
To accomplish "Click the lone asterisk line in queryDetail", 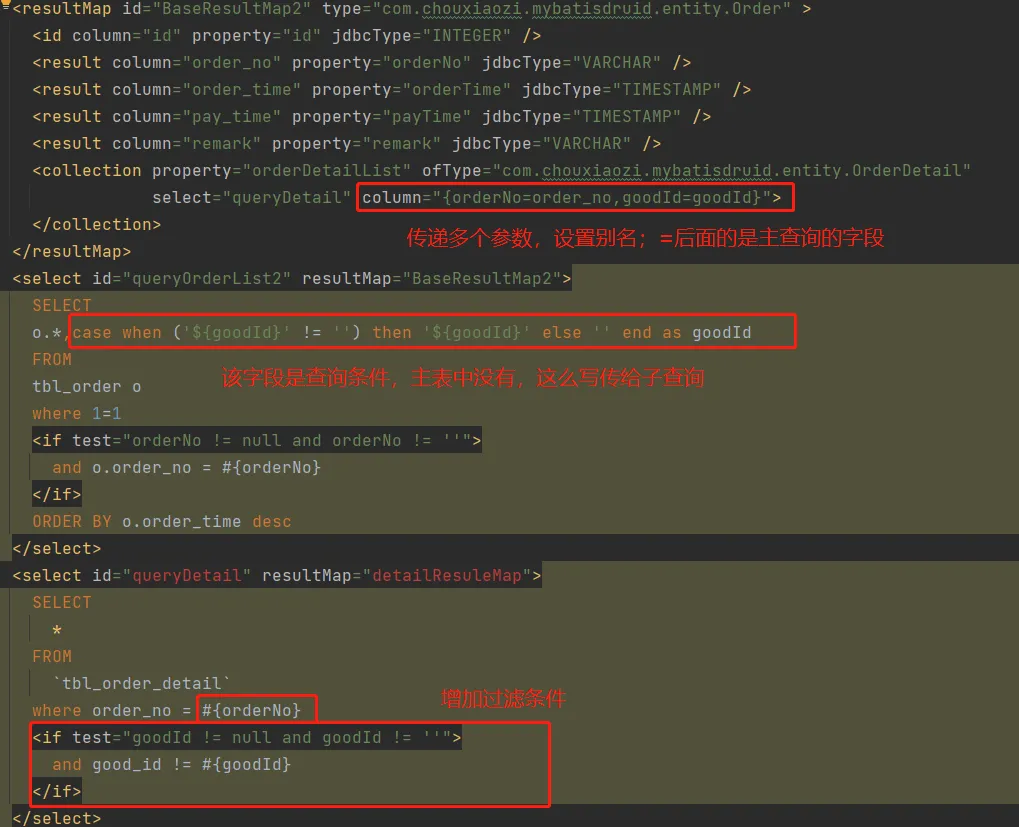I will tap(57, 630).
